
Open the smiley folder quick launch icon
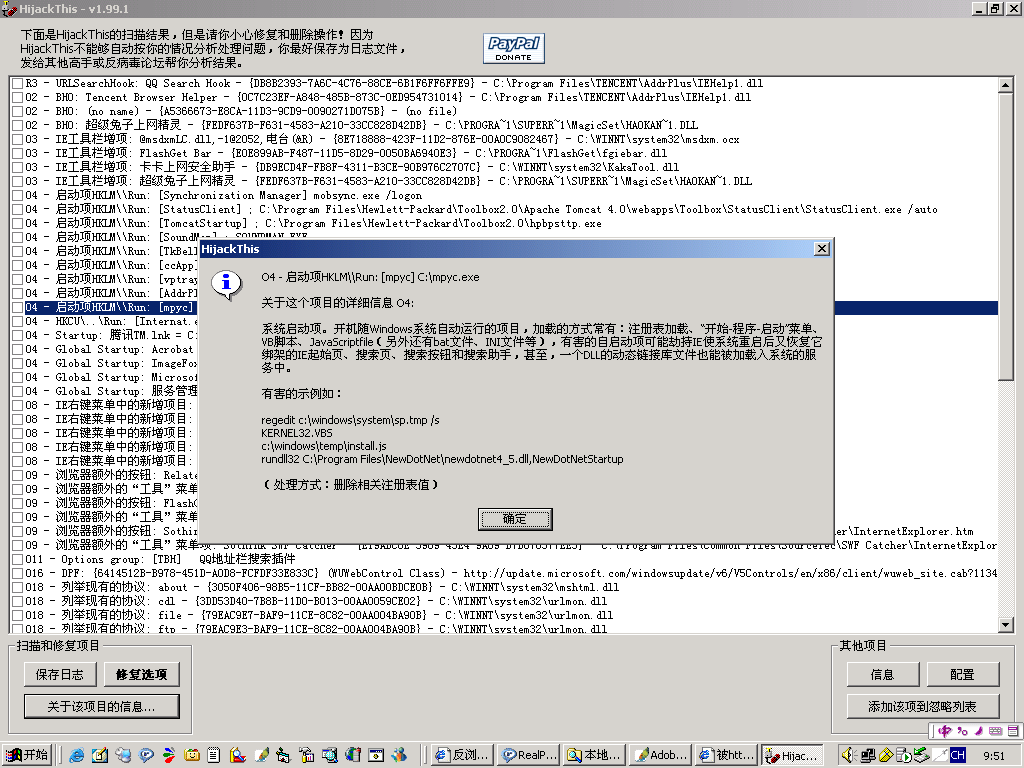pyautogui.click(x=192, y=755)
